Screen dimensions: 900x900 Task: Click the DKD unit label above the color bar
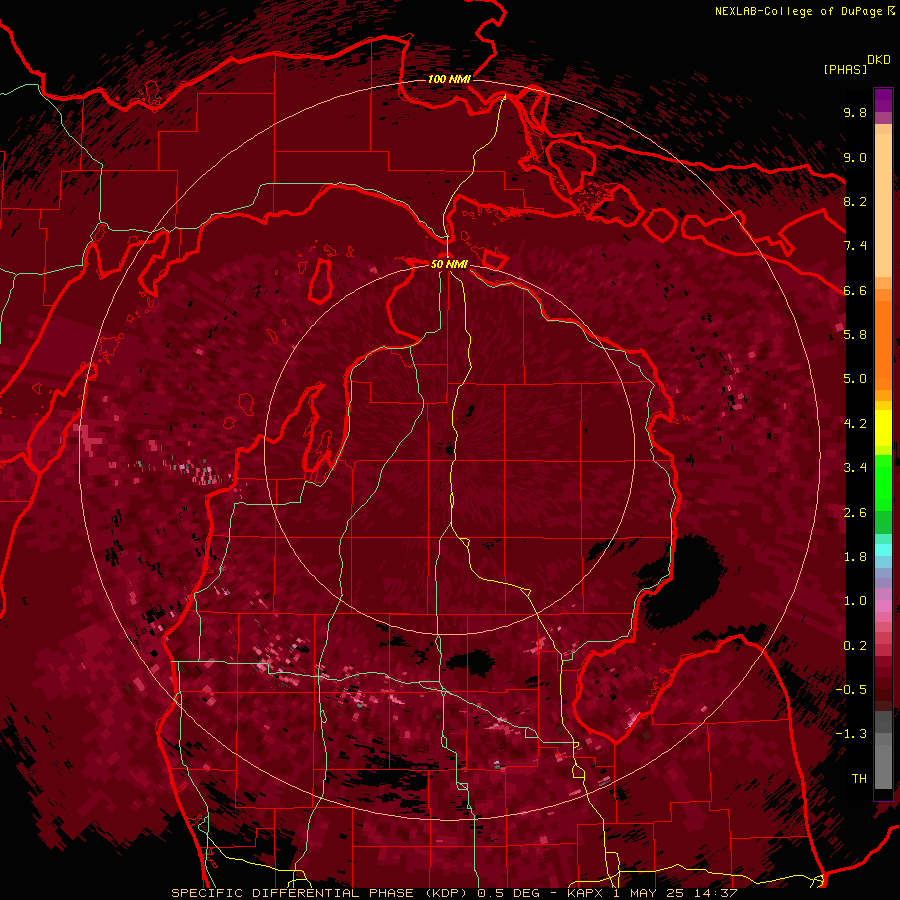coord(879,60)
